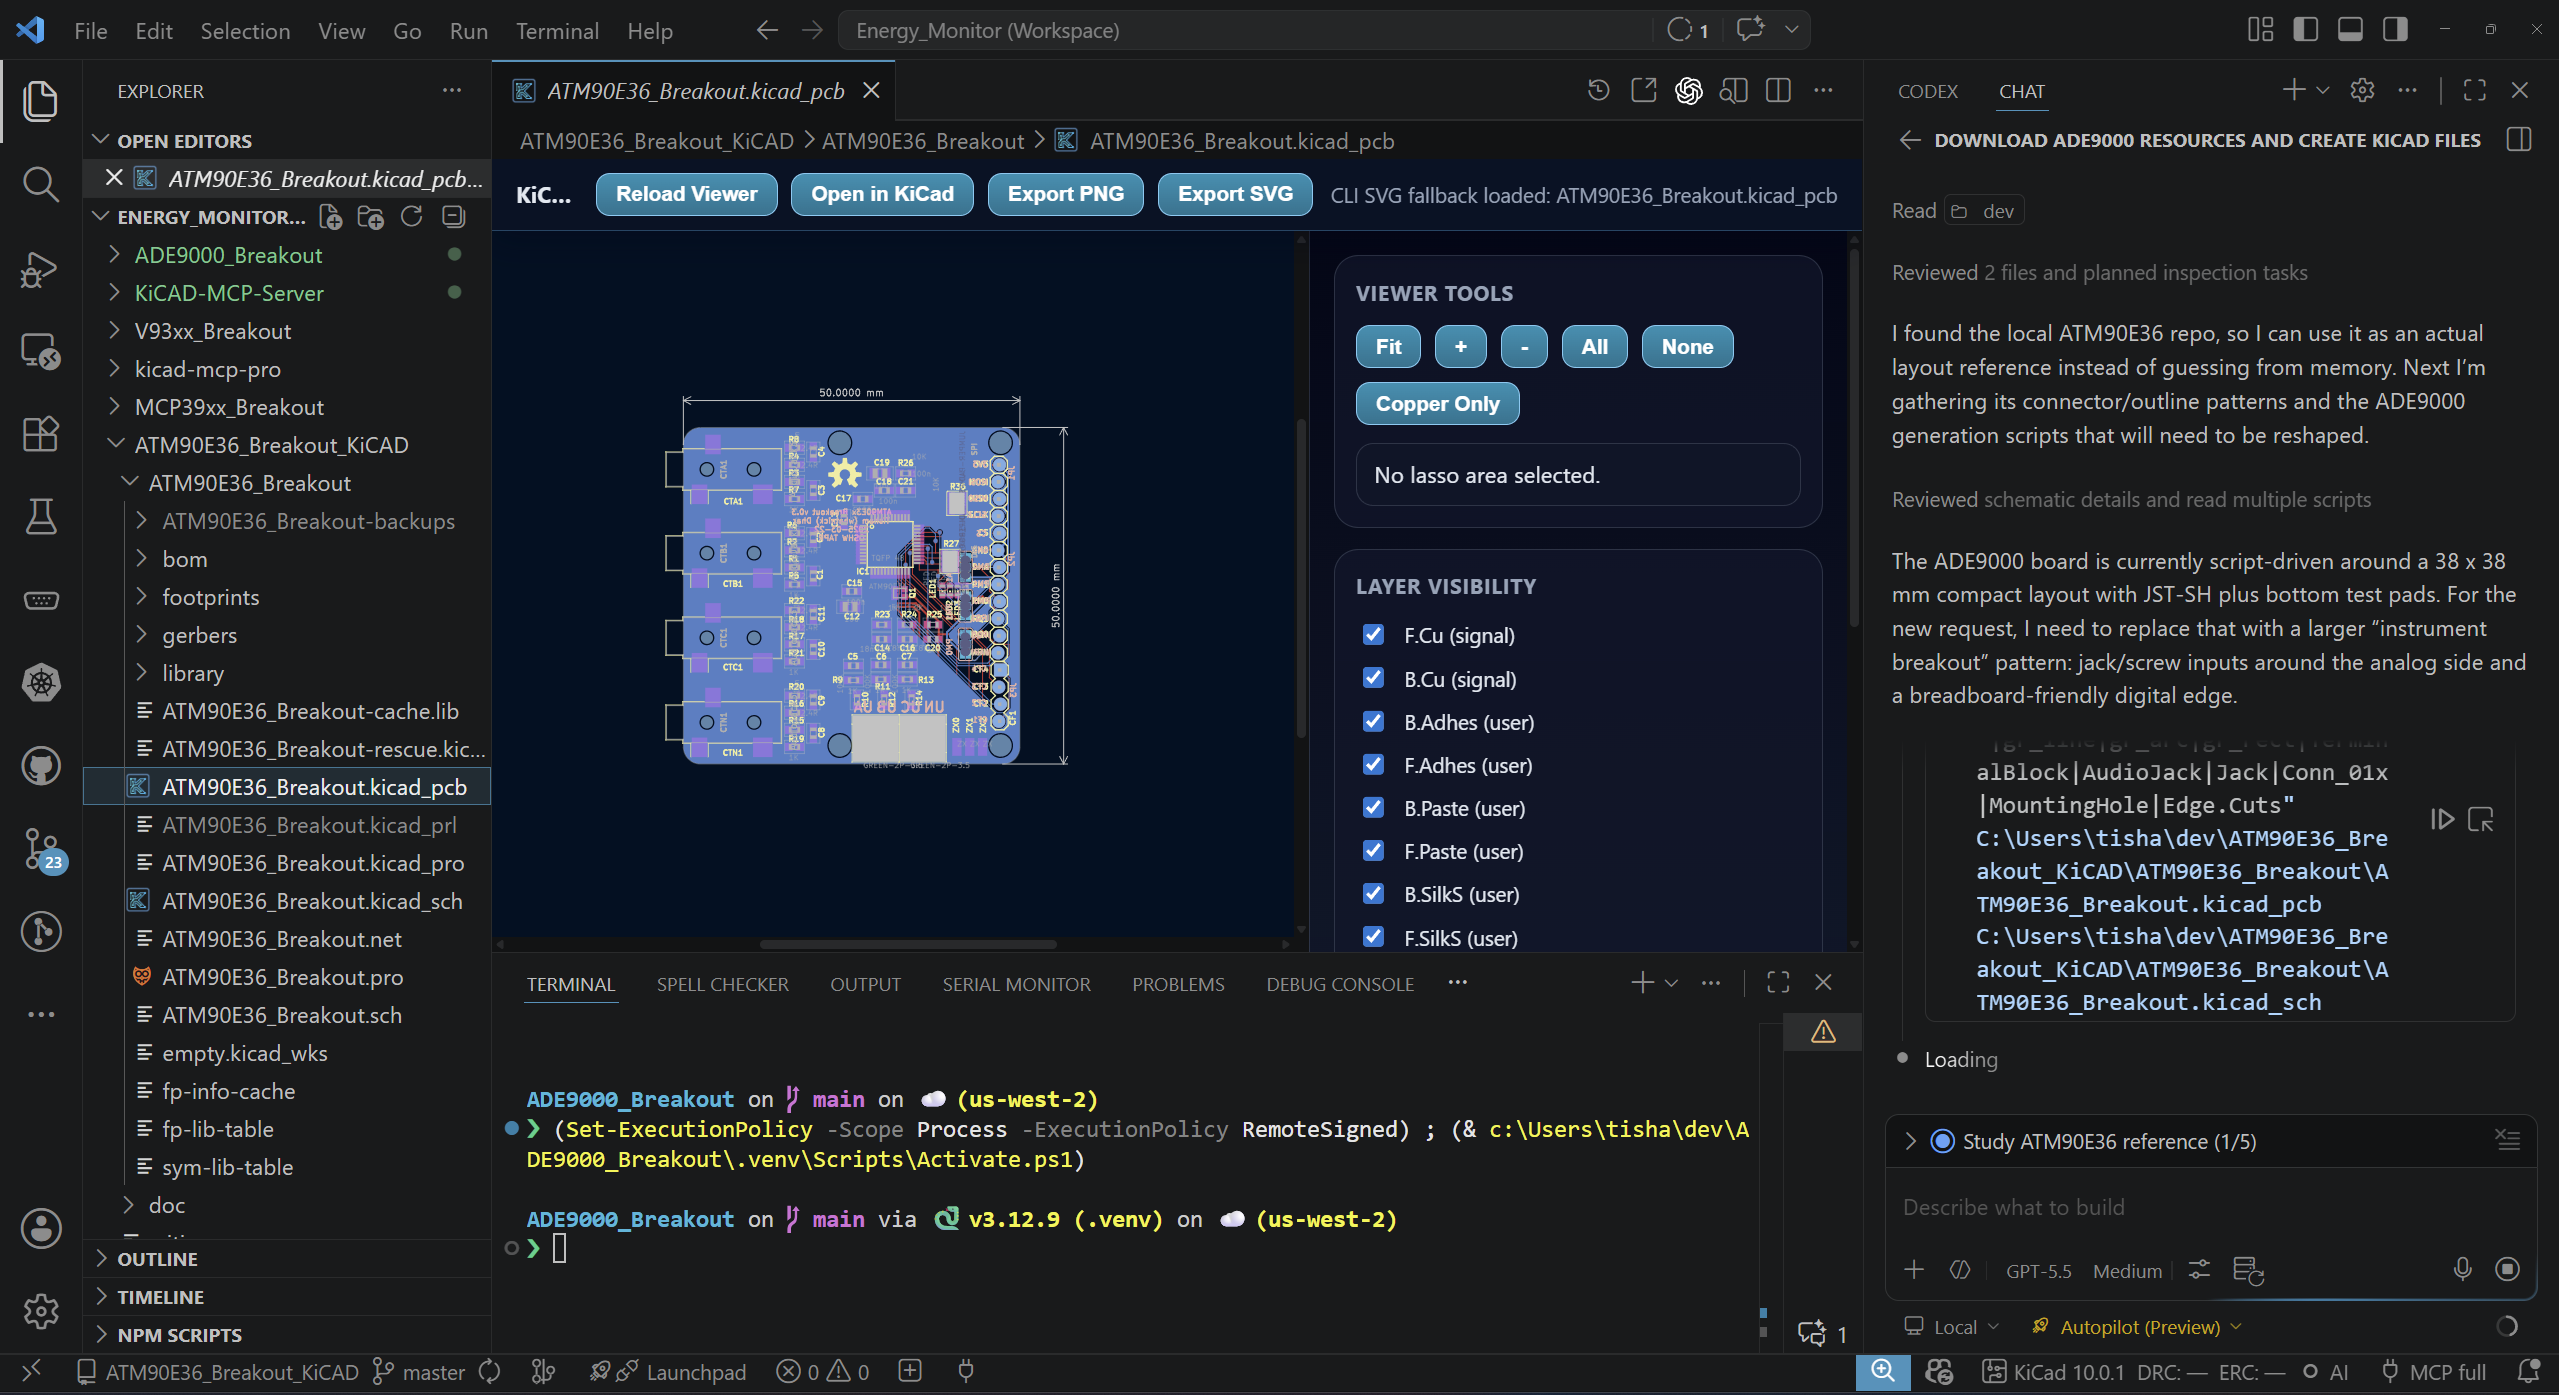Toggle B.Cu (signal) layer visibility

tap(1373, 678)
